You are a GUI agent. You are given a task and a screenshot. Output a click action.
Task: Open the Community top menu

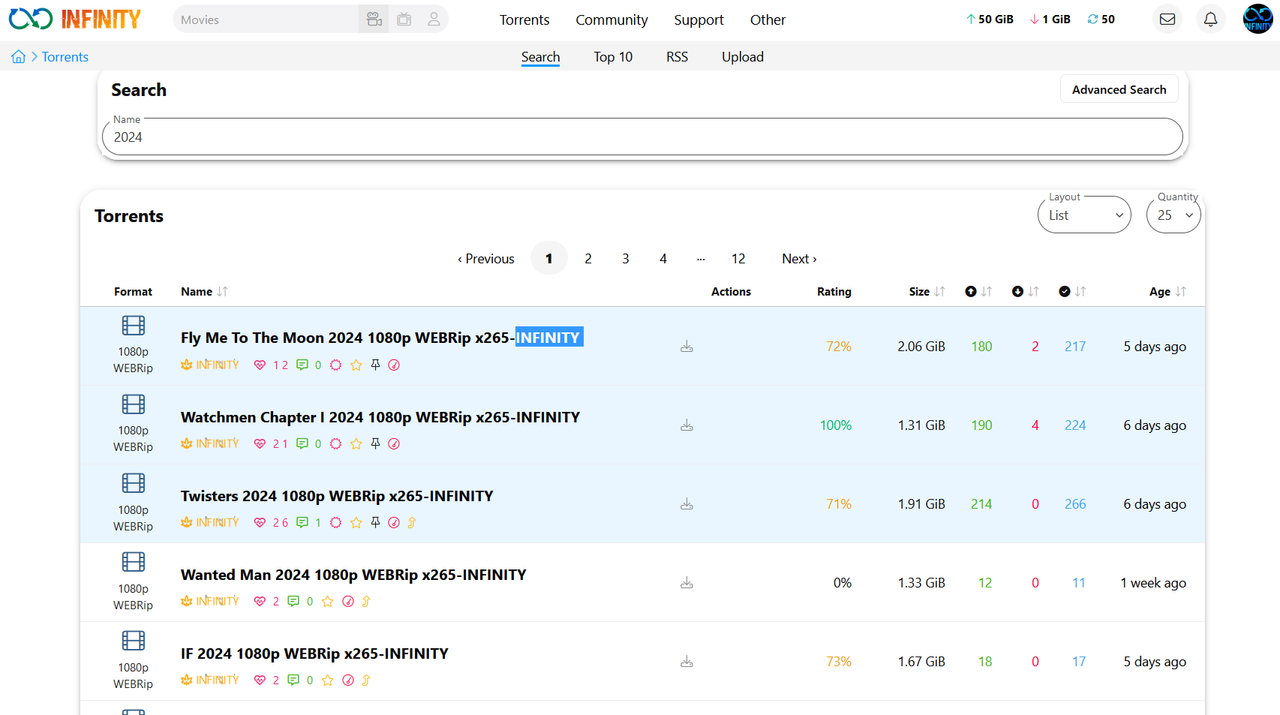click(612, 20)
